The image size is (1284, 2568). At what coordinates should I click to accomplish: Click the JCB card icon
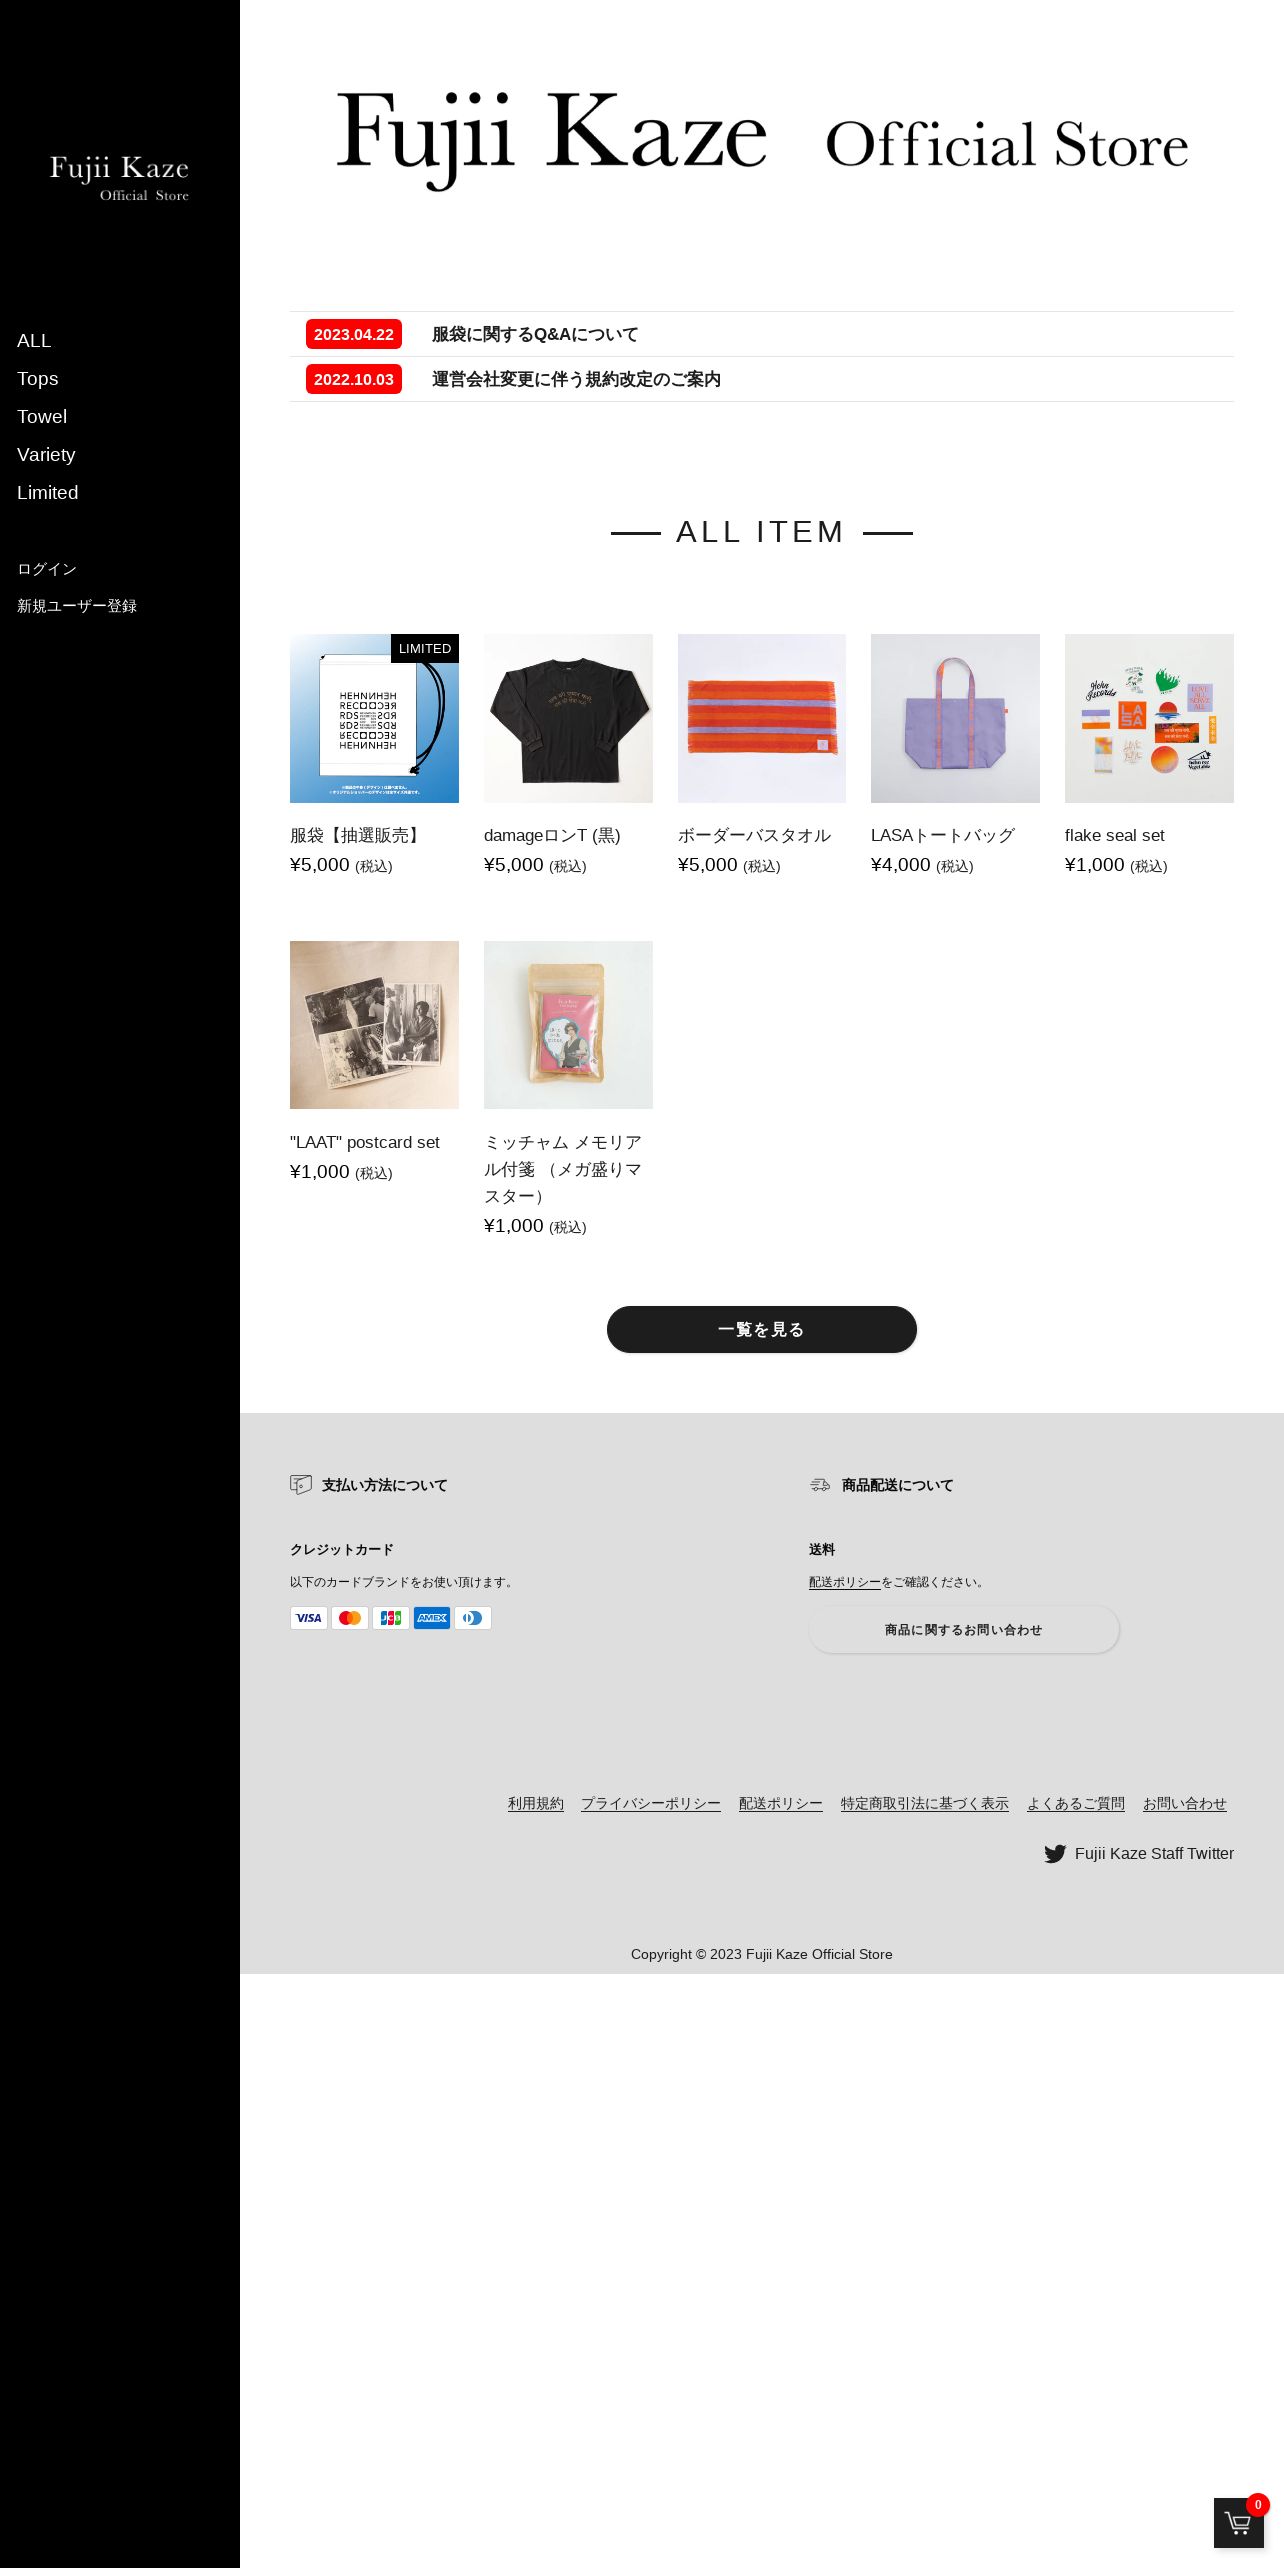point(391,1618)
